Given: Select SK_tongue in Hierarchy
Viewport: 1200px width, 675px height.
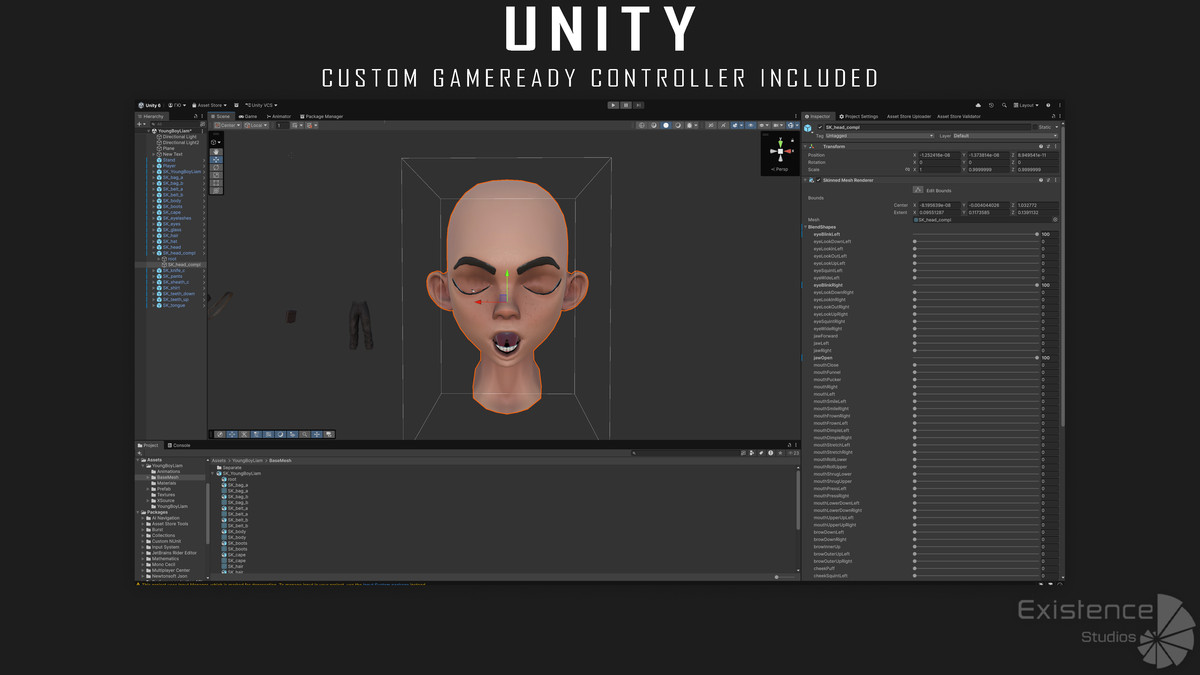Looking at the screenshot, I should coord(173,305).
